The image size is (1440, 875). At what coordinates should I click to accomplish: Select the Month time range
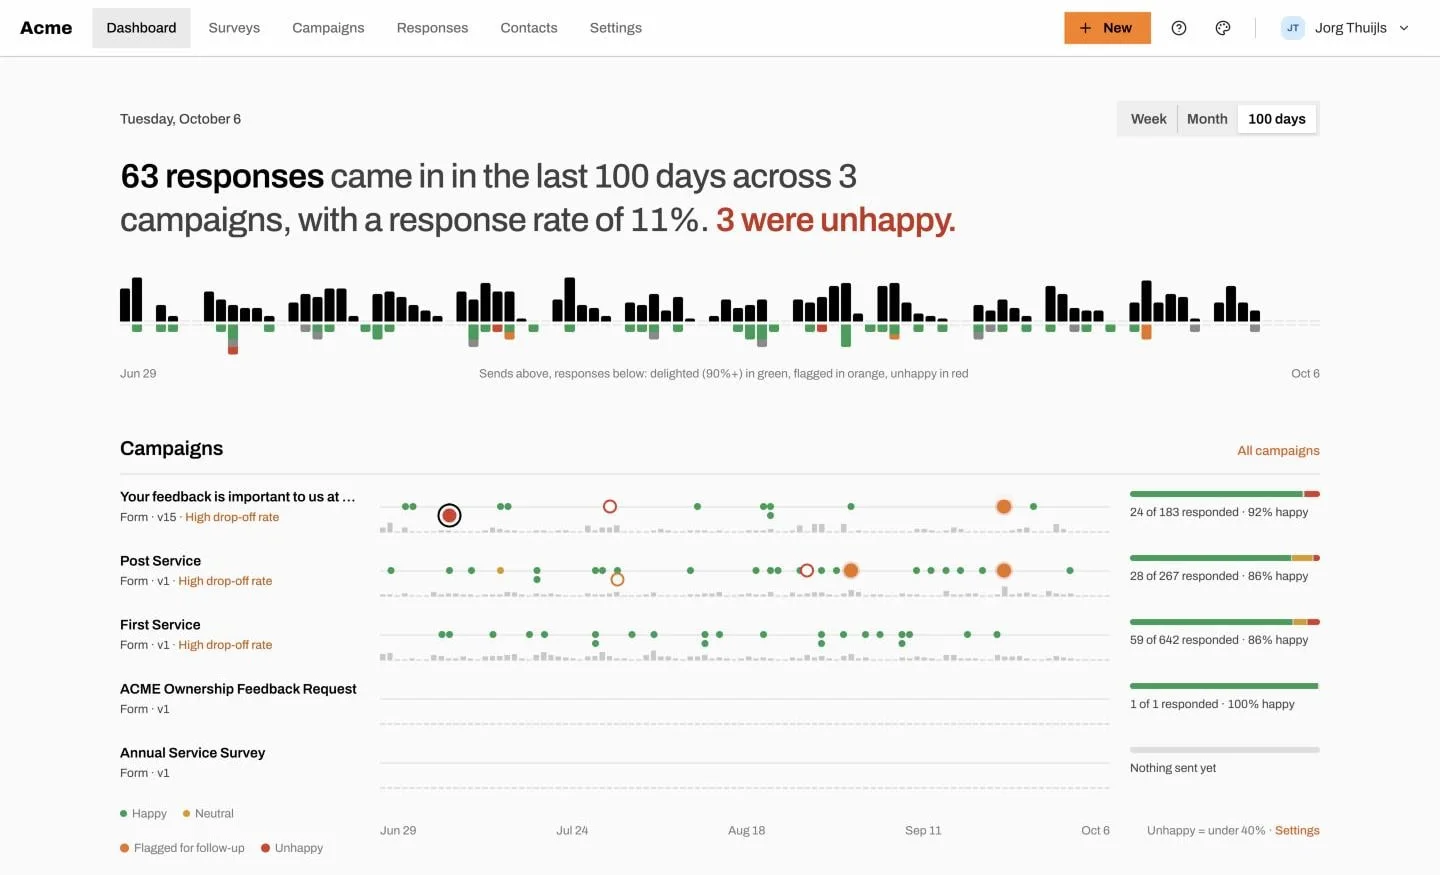(x=1207, y=119)
